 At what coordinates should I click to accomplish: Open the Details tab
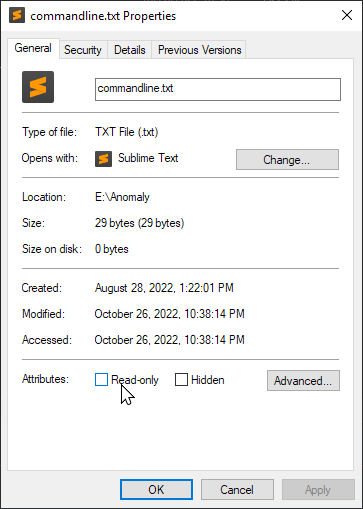(x=130, y=50)
